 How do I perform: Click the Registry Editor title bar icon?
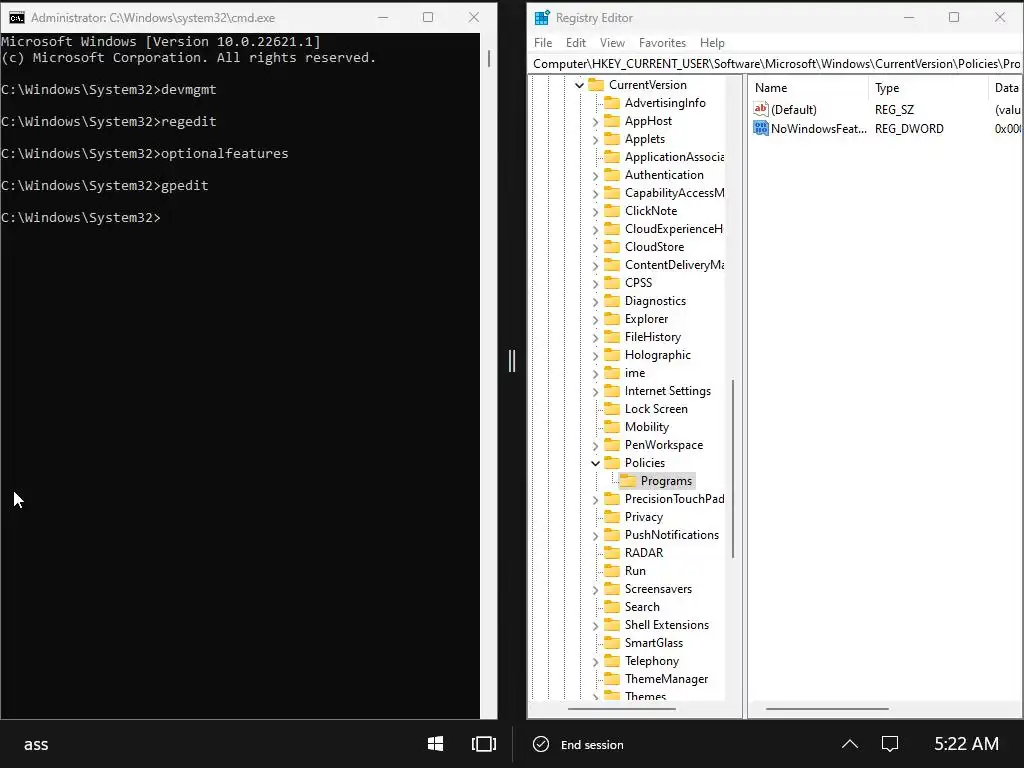(x=542, y=18)
